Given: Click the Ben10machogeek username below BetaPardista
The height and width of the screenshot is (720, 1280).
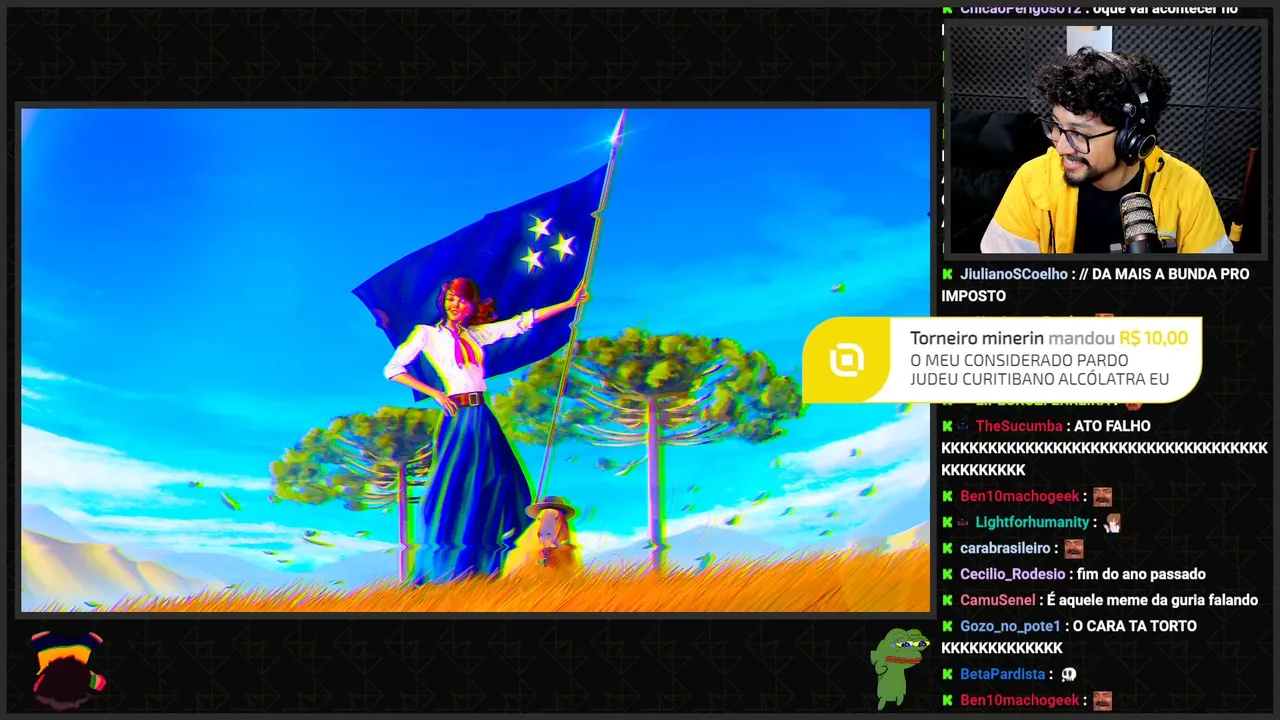Looking at the screenshot, I should coord(1020,700).
